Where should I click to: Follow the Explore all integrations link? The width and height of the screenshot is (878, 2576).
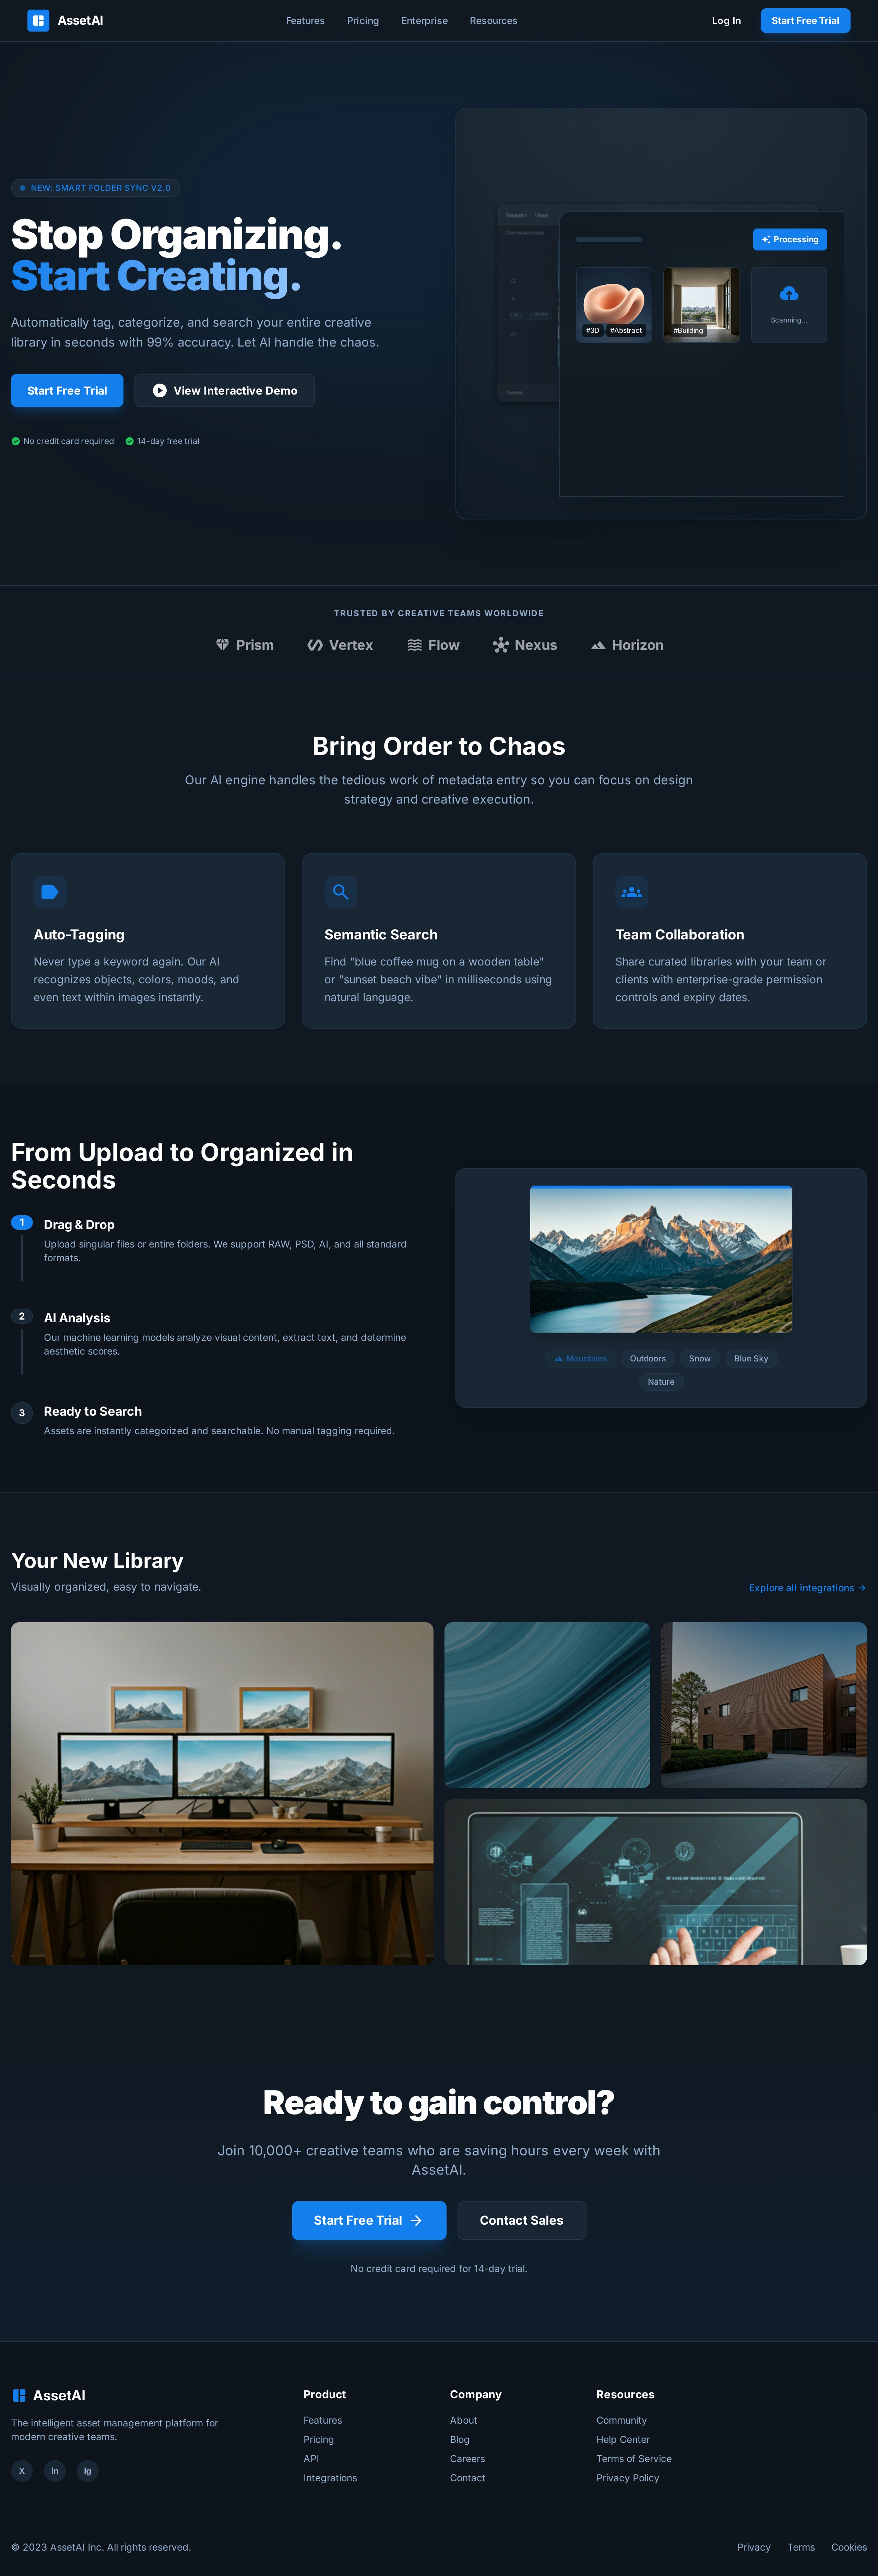(806, 1588)
